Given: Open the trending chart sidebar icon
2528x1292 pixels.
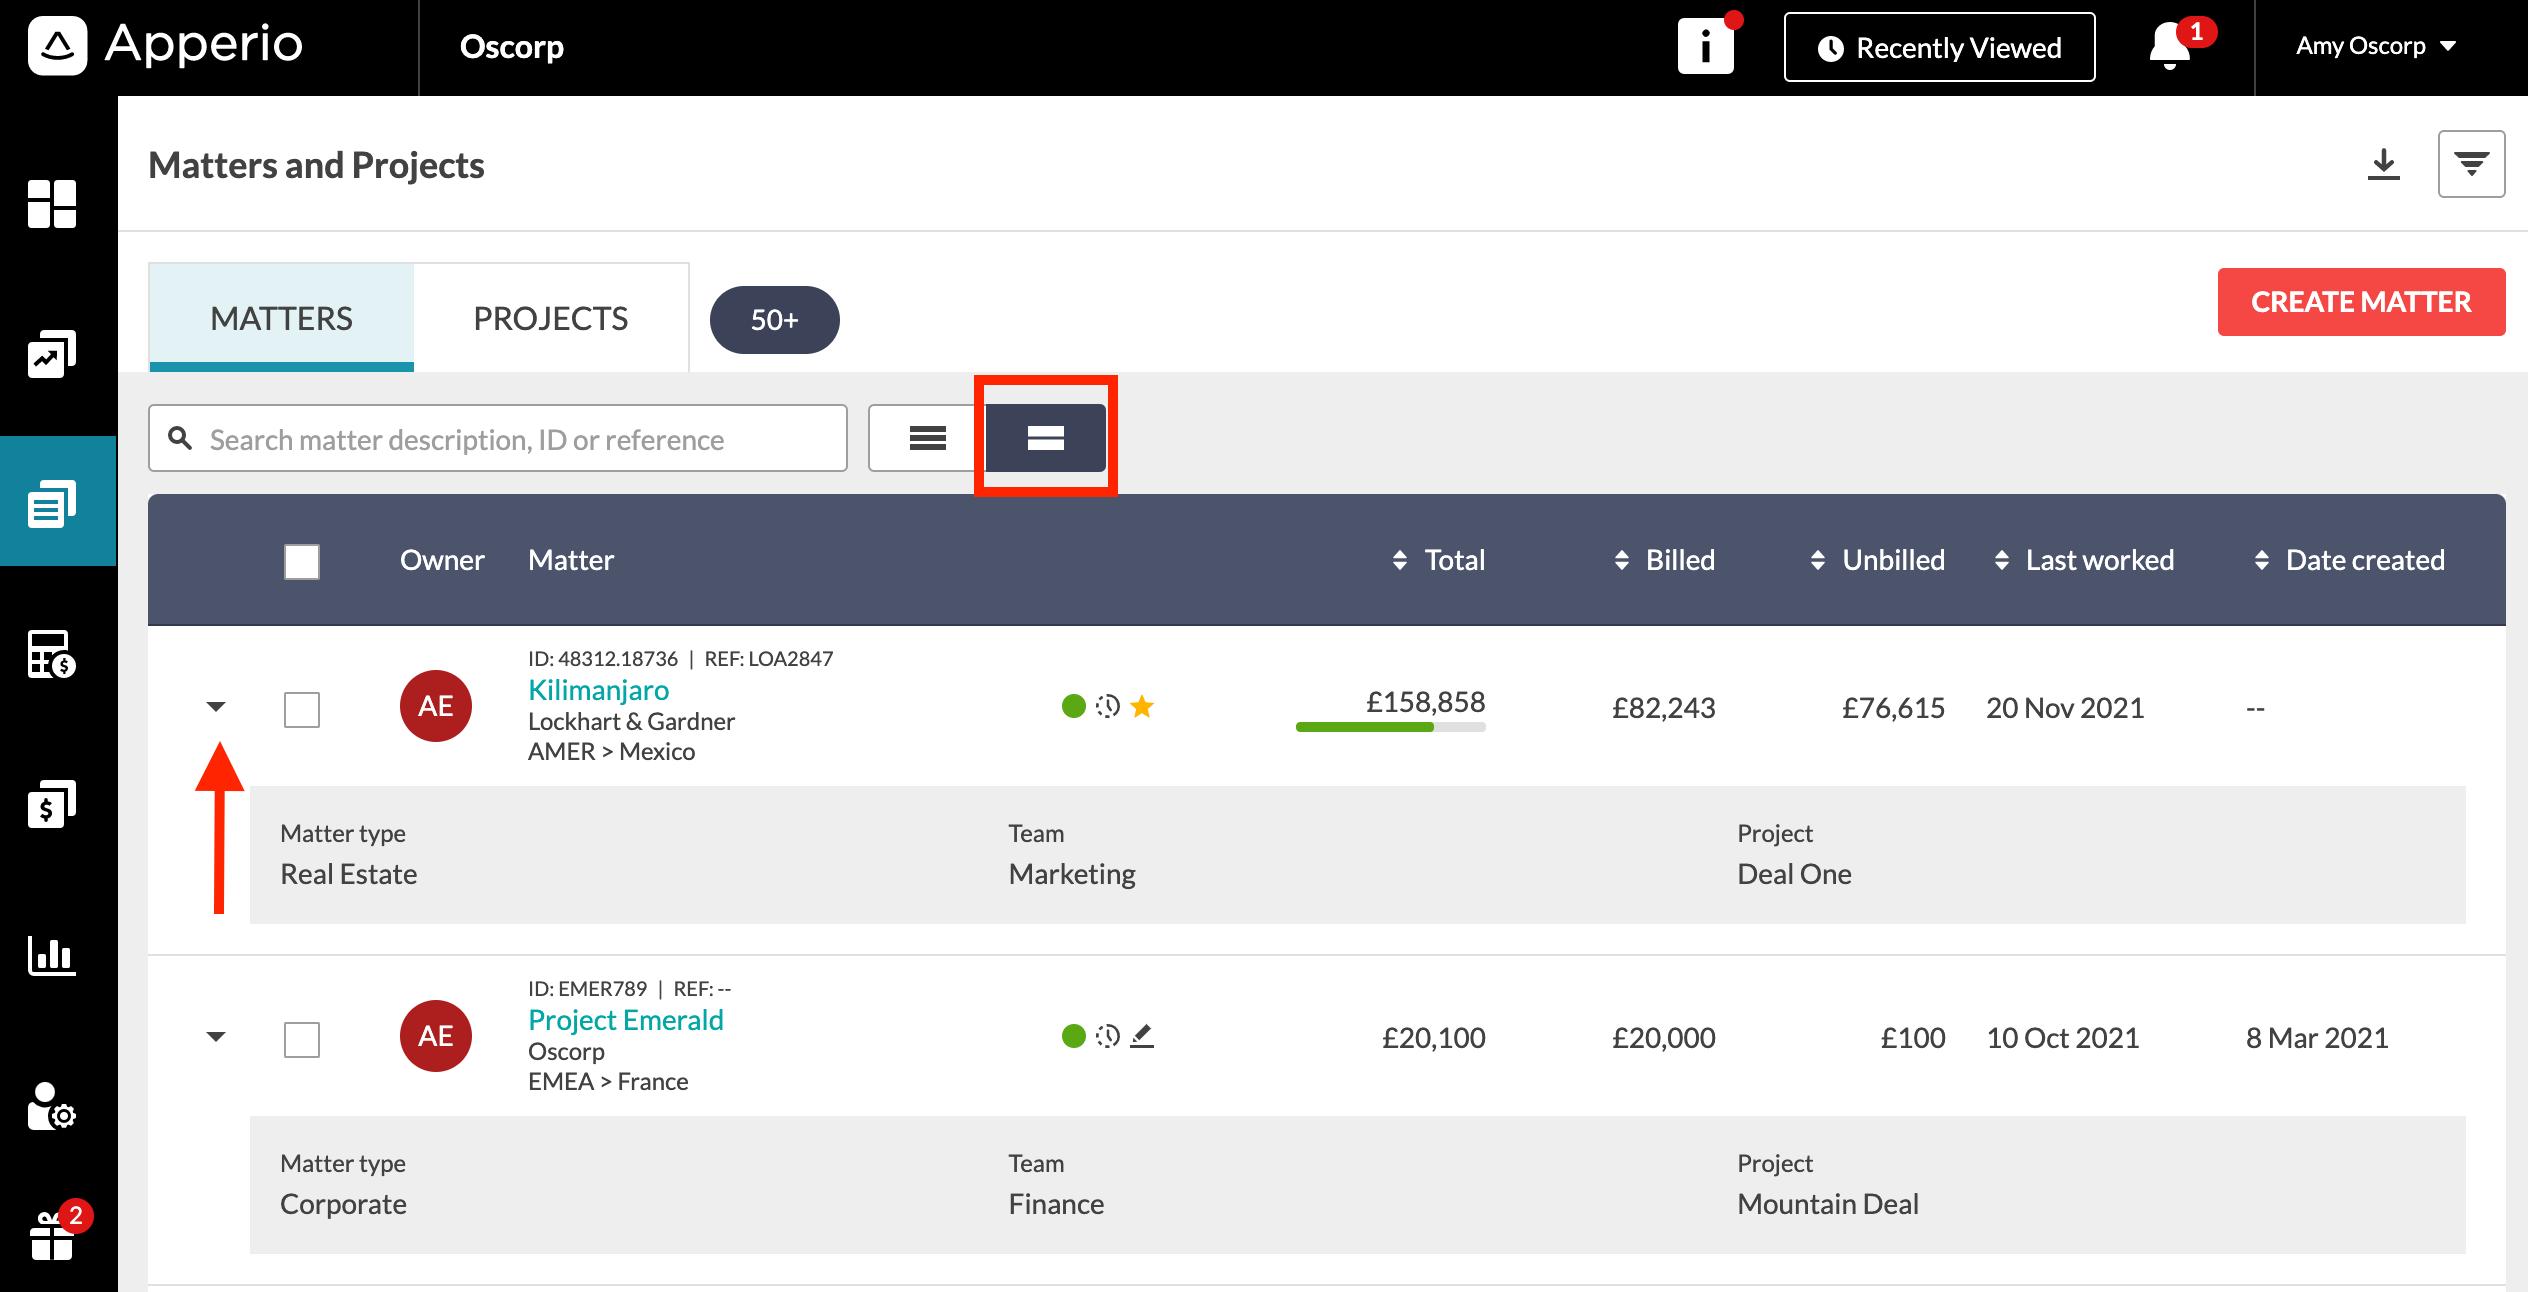Looking at the screenshot, I should coord(52,354).
